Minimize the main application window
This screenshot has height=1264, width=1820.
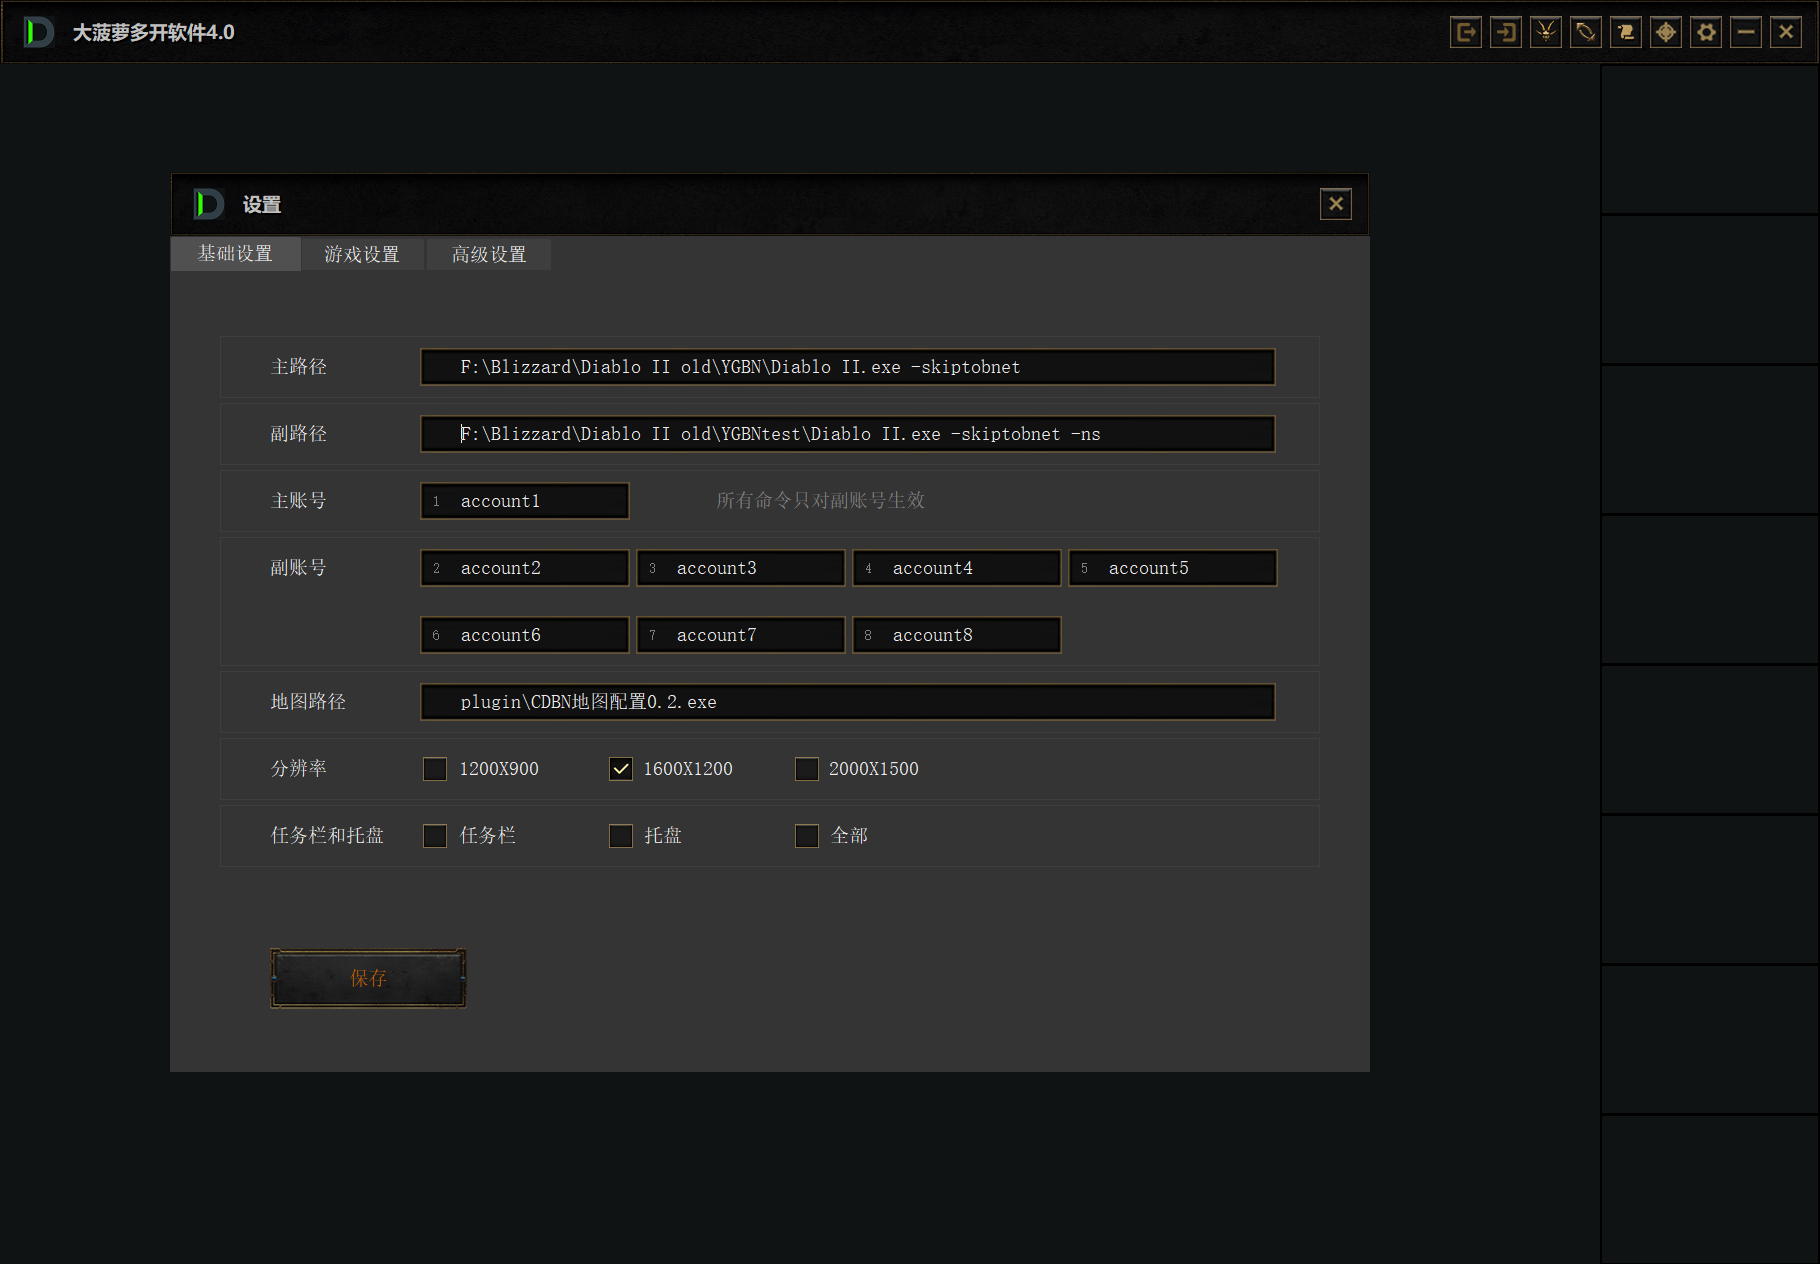point(1746,32)
